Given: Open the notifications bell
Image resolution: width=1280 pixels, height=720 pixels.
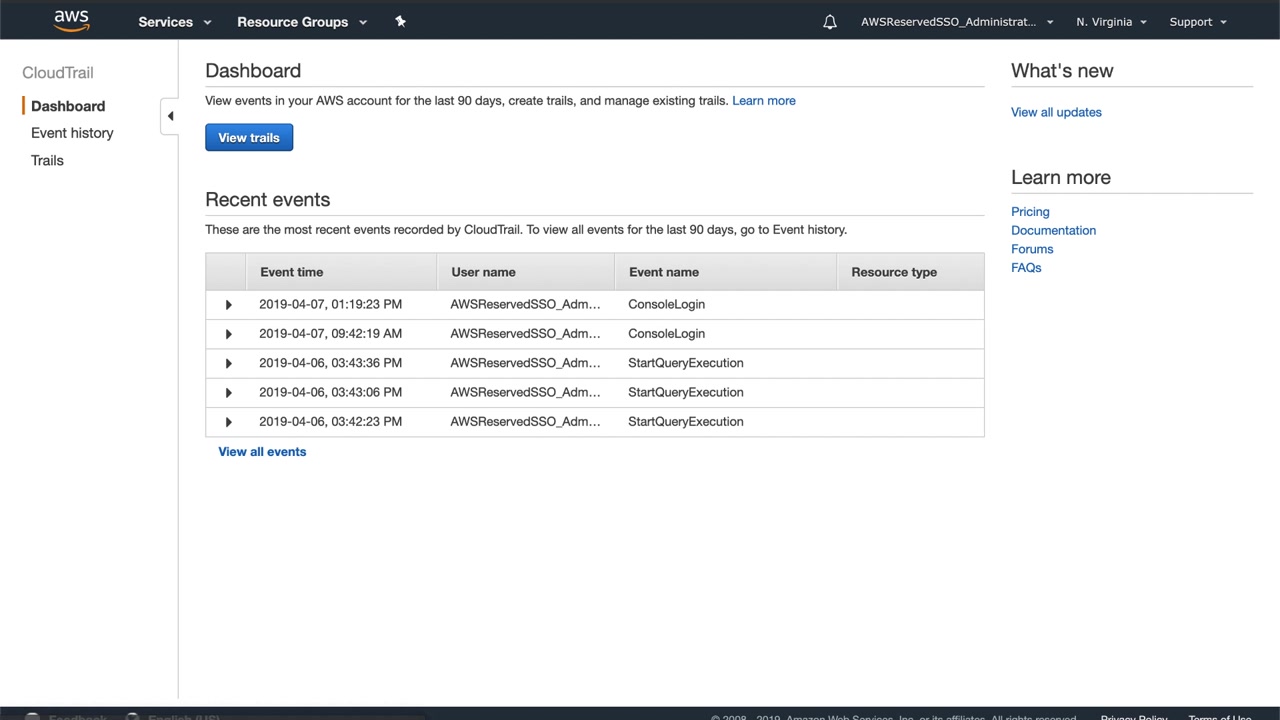Looking at the screenshot, I should coord(830,21).
